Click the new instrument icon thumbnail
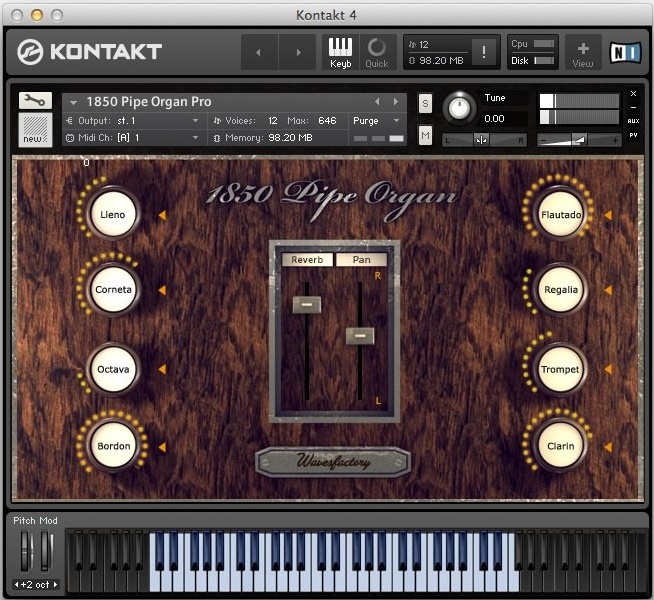 (x=35, y=130)
